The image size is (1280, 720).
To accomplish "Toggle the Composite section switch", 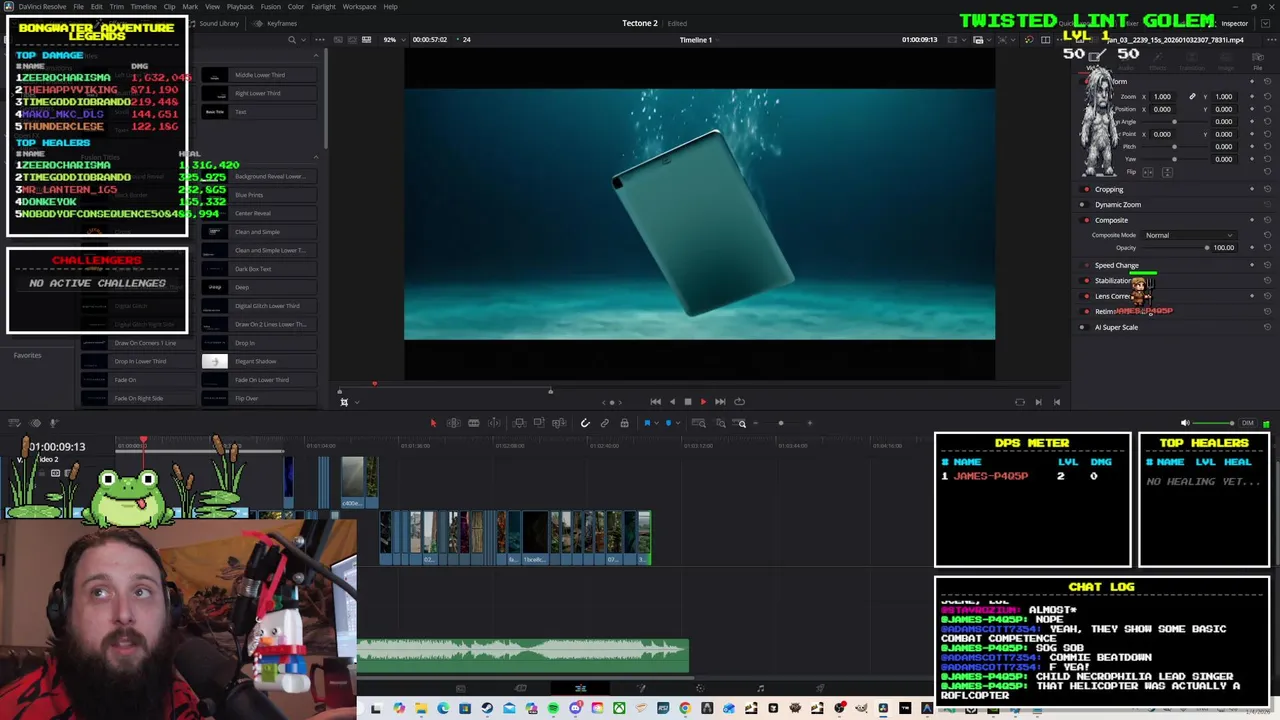I will [1086, 220].
